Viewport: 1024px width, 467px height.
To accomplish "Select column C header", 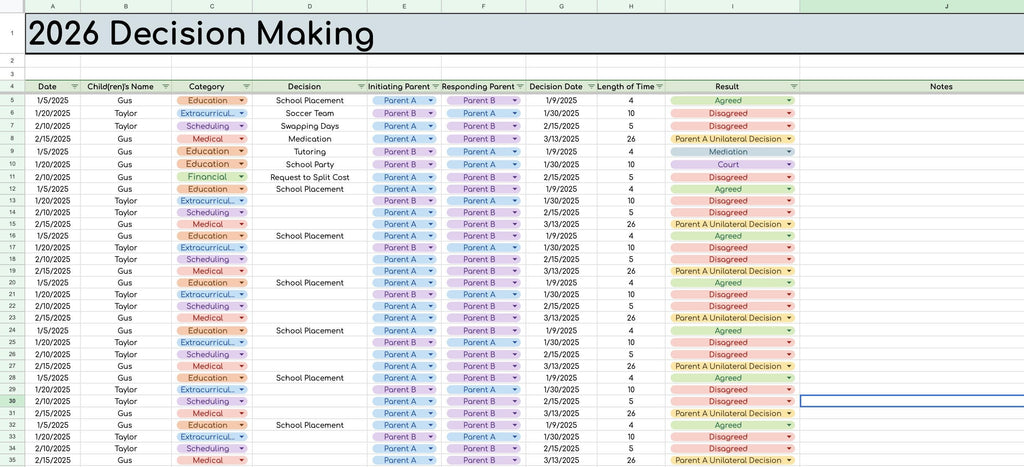I will 212,6.
